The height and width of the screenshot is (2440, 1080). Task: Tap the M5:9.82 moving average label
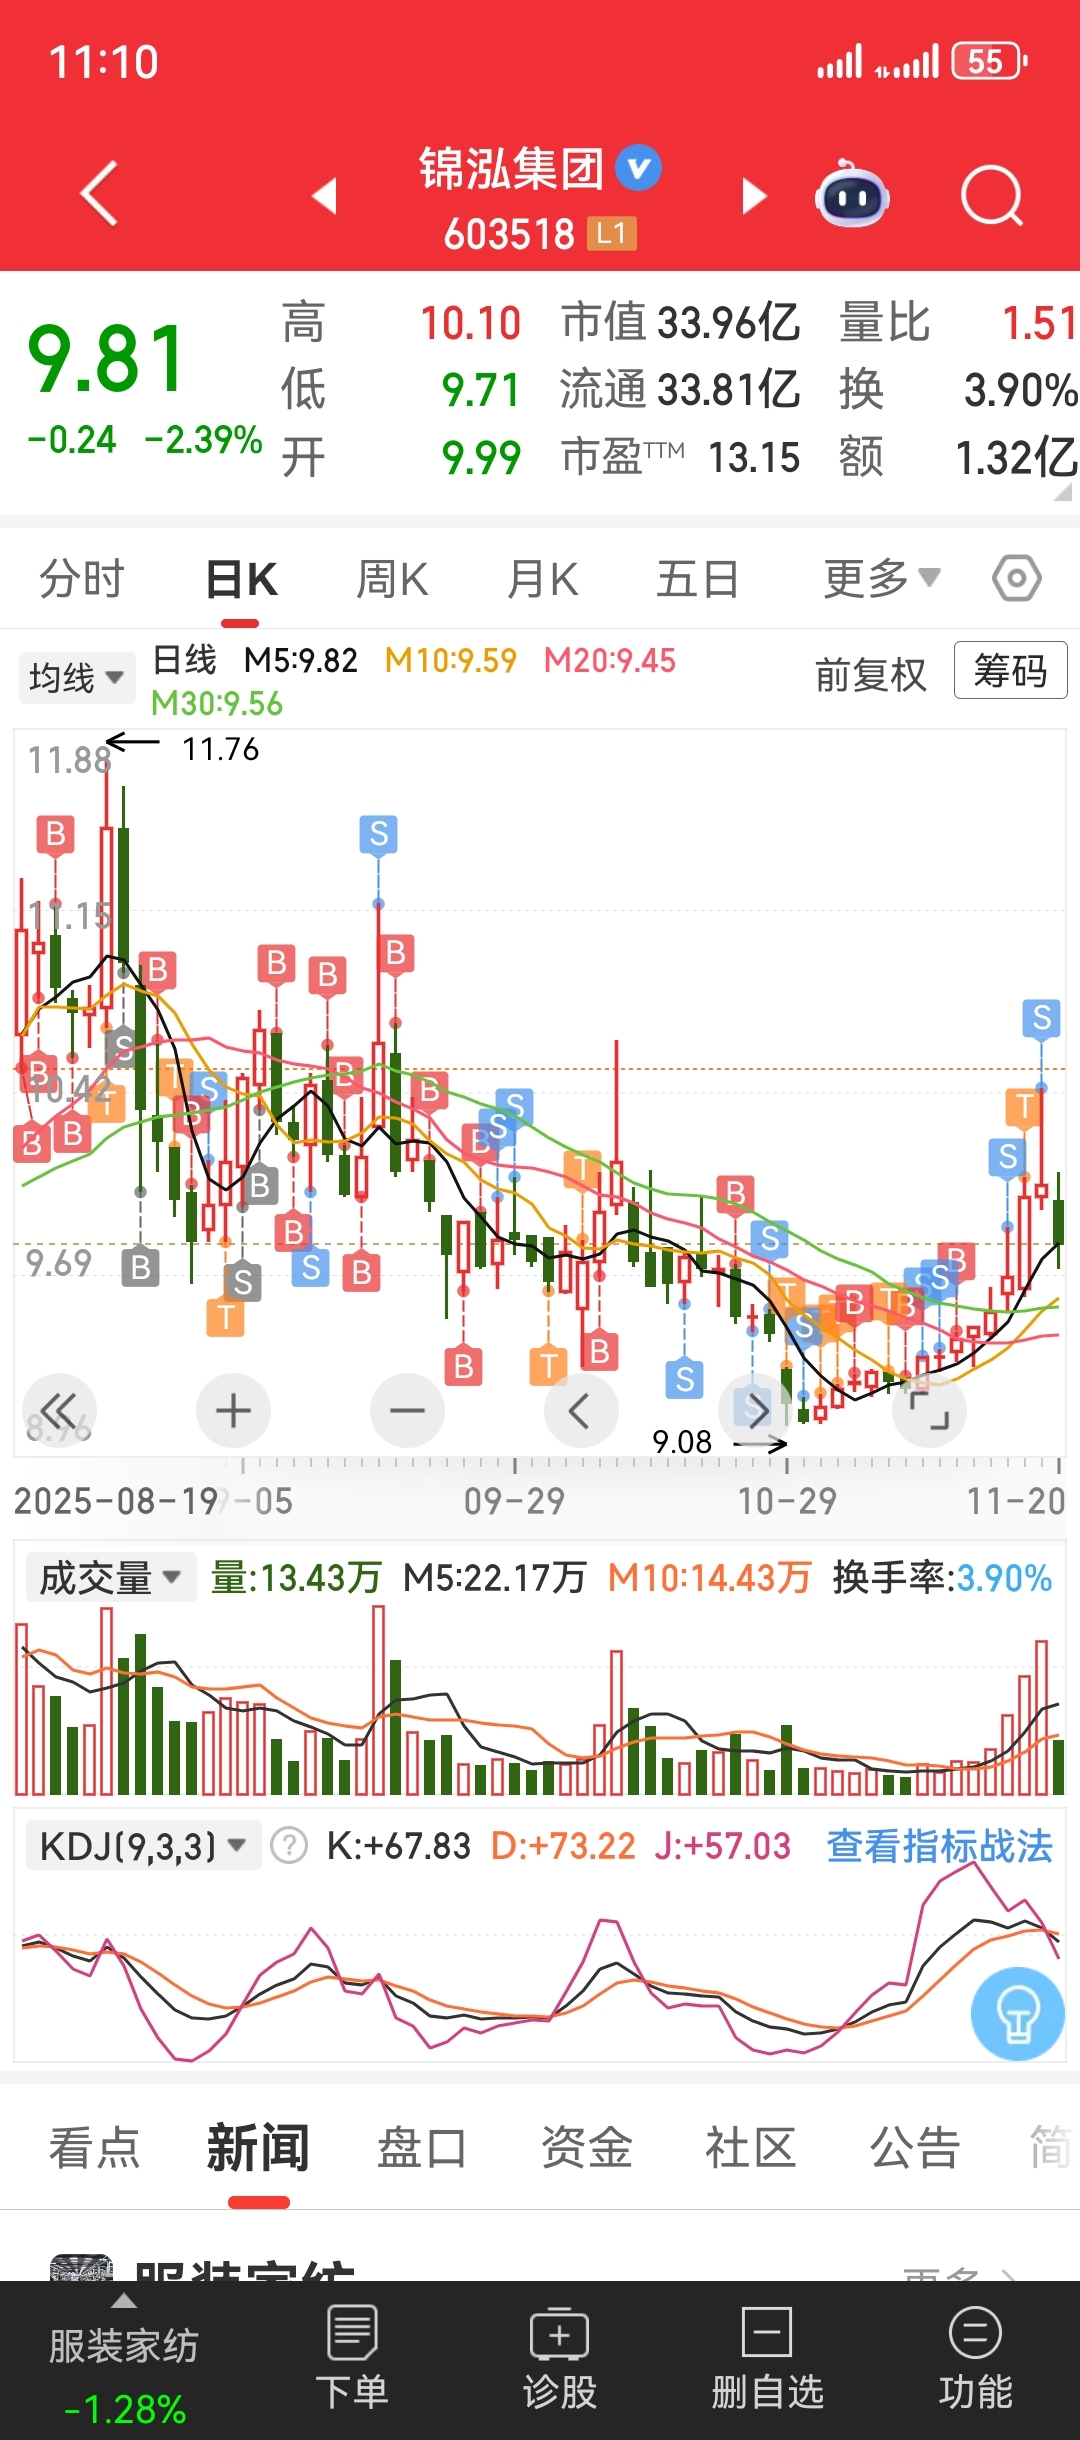(x=300, y=660)
